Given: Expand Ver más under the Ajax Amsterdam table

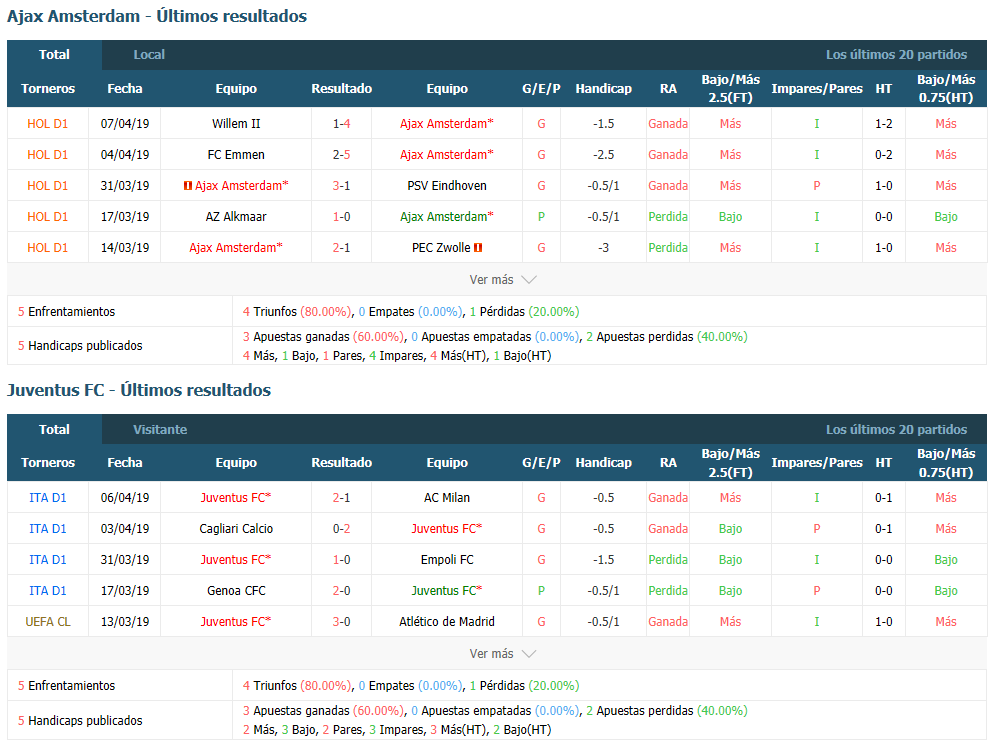Looking at the screenshot, I should click(x=503, y=279).
